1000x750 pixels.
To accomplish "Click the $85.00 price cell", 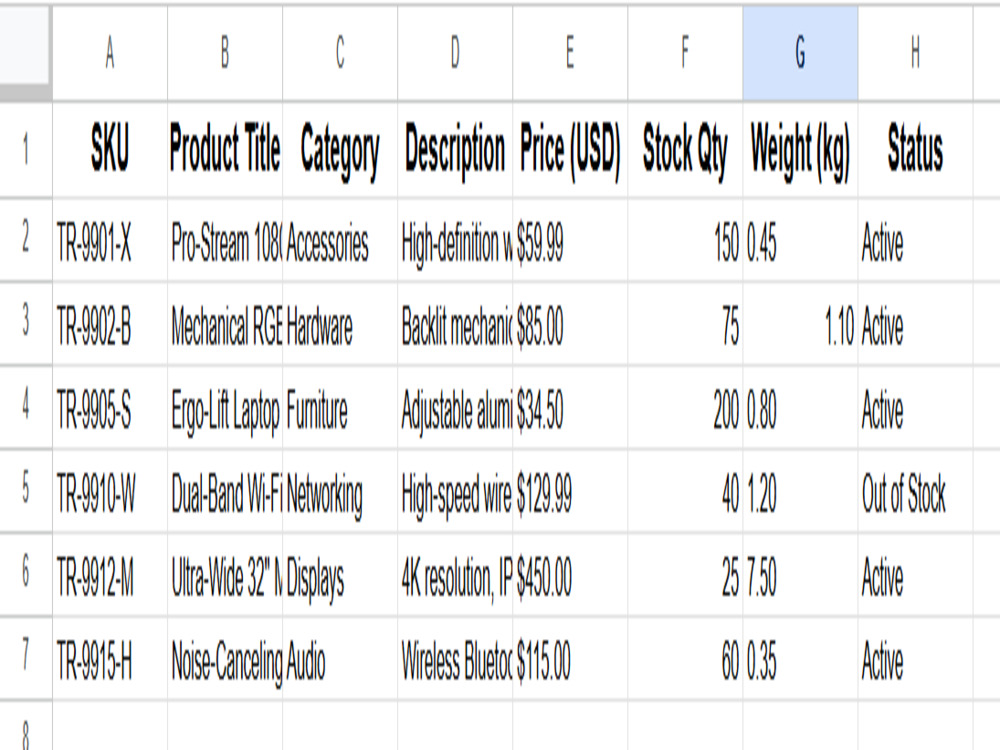I will coord(570,323).
